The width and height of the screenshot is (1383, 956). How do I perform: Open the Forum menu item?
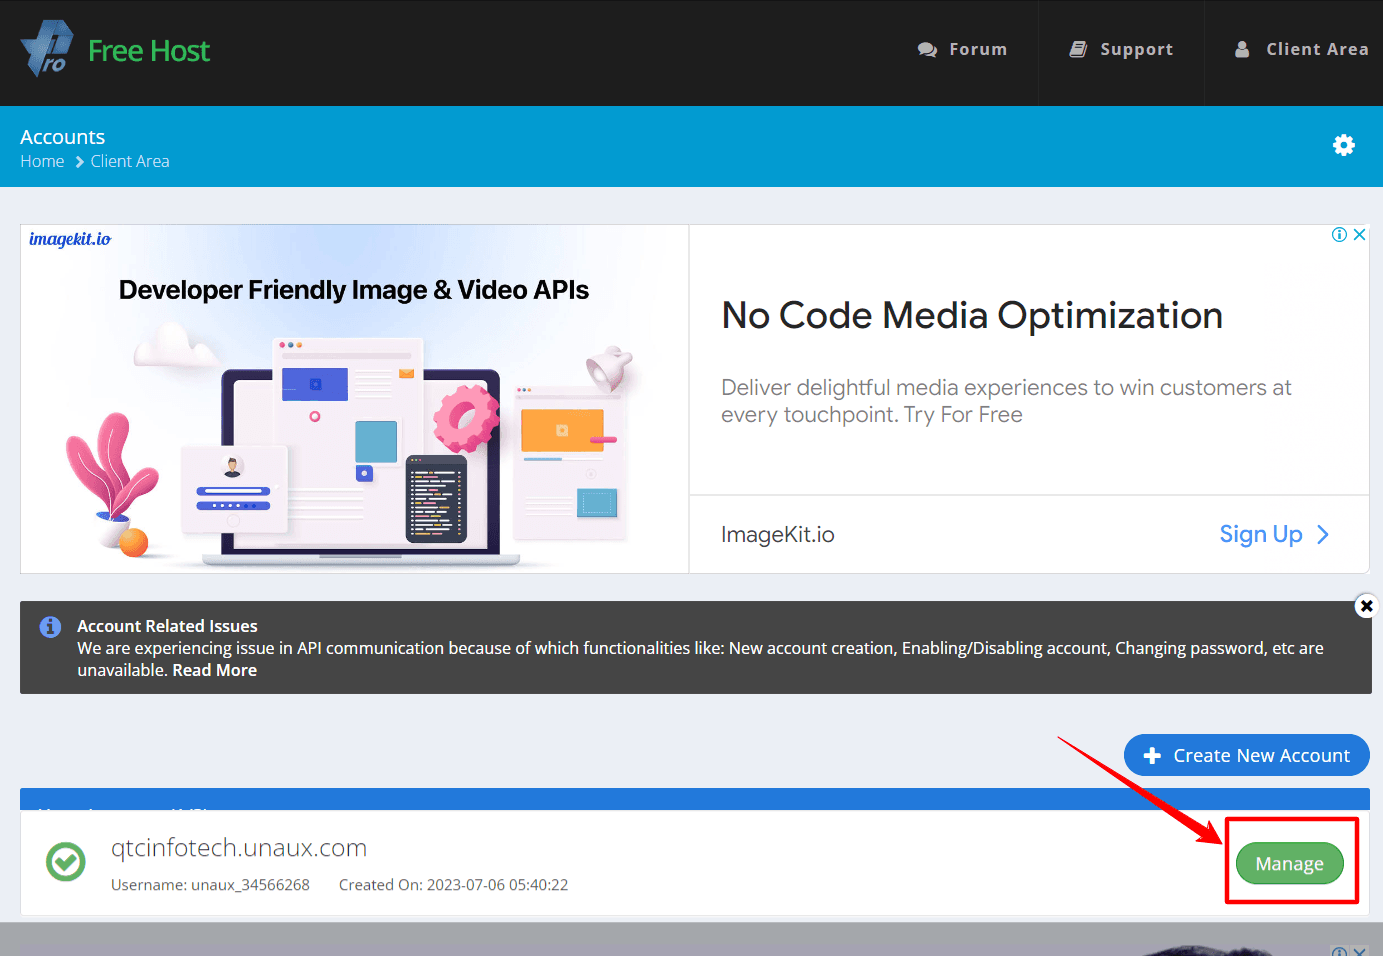pos(962,50)
